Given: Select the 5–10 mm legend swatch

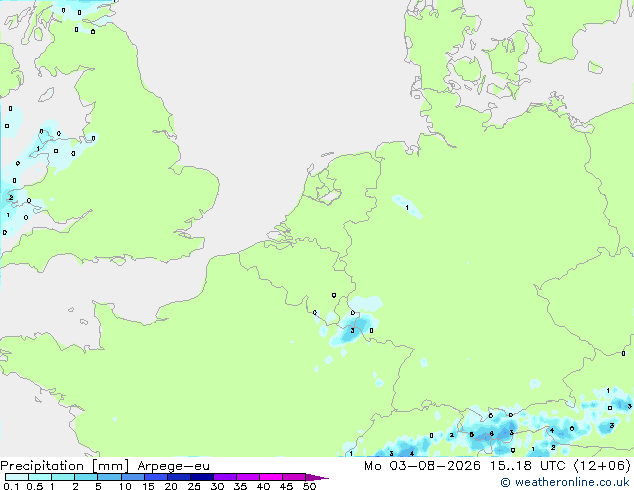Looking at the screenshot, I should tap(109, 477).
